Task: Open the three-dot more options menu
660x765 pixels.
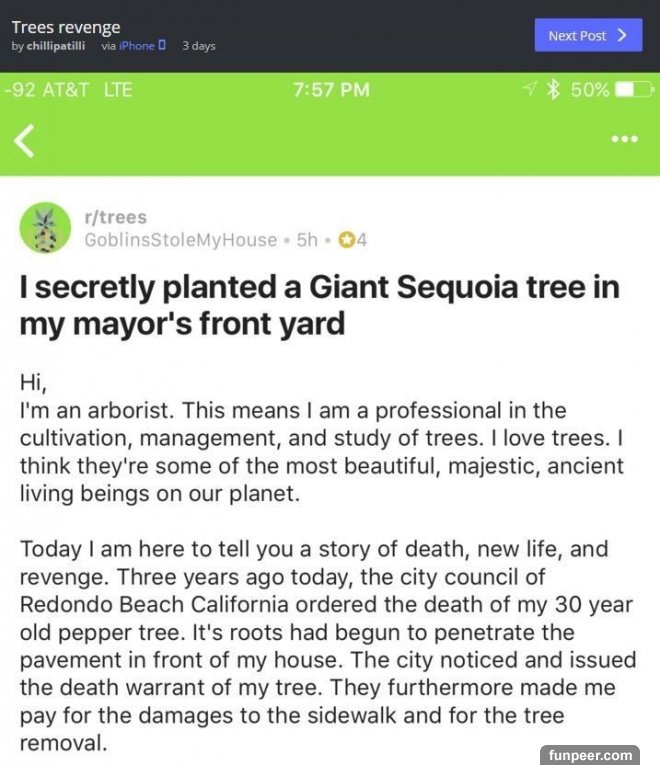Action: [x=624, y=139]
